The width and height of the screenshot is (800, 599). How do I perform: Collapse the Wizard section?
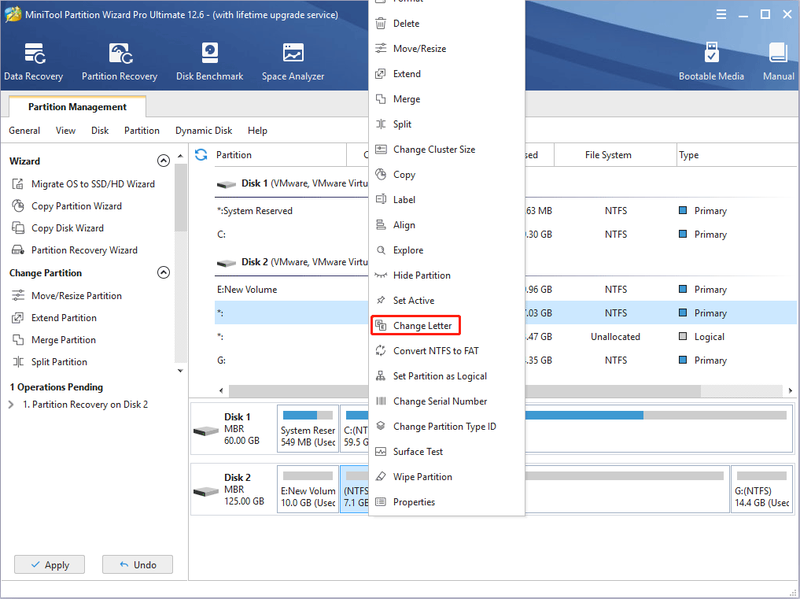tap(163, 161)
